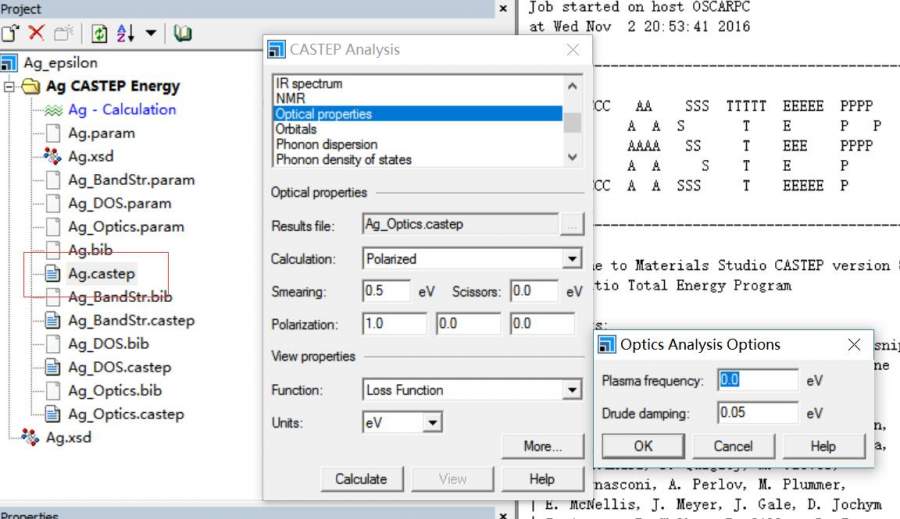
Task: Click the Ag_BandStr.castep document icon
Action: 52,321
